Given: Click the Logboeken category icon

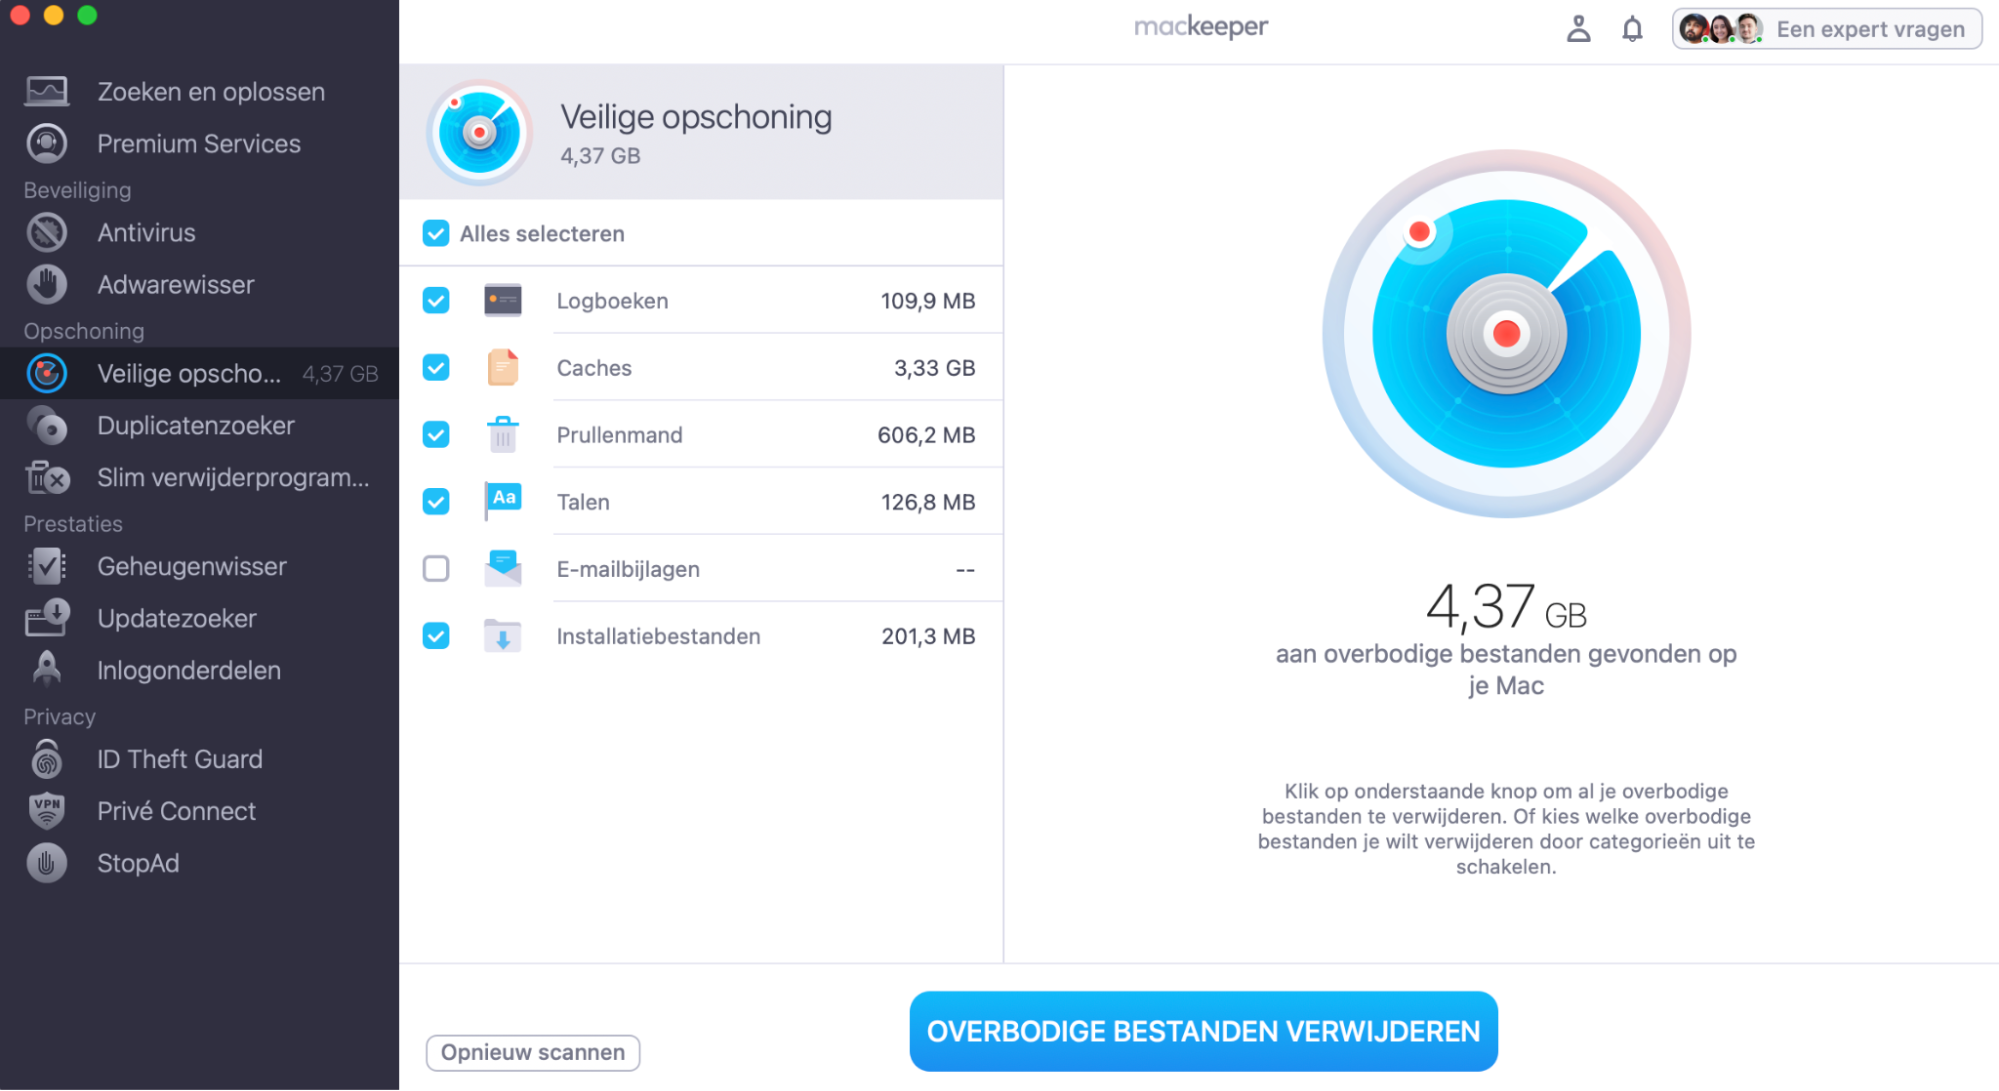Looking at the screenshot, I should tap(503, 300).
